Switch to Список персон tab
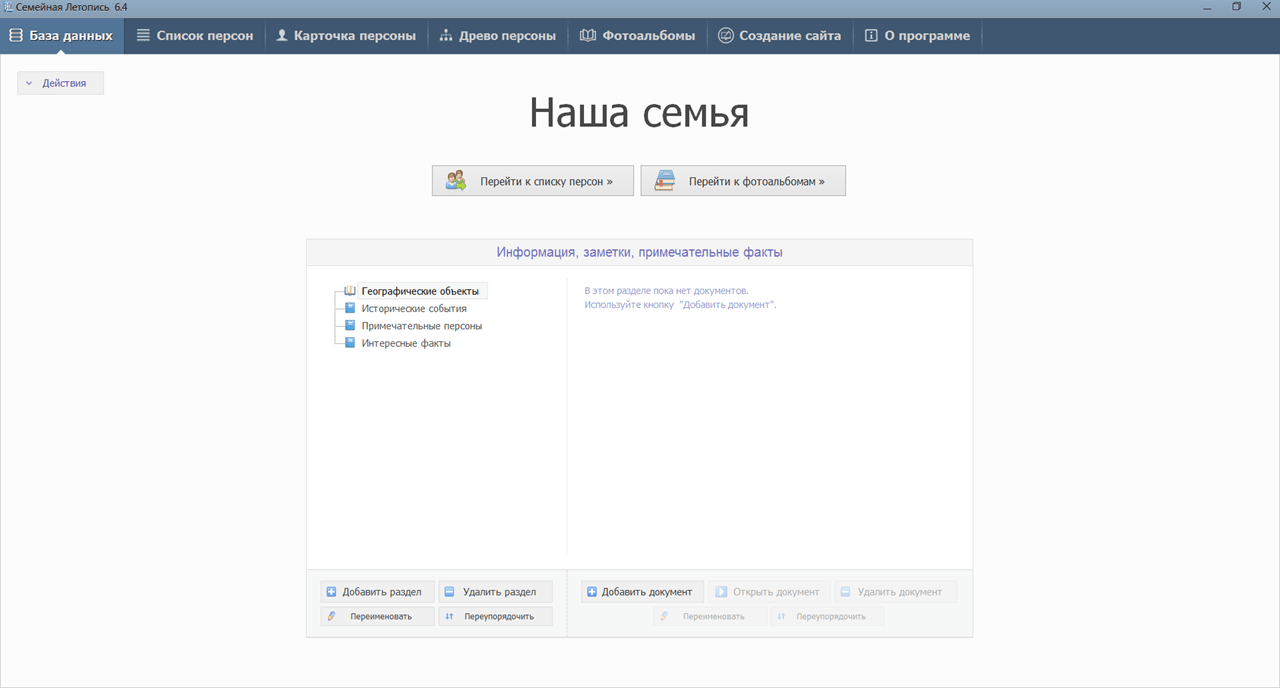Viewport: 1280px width, 688px height. pos(195,35)
